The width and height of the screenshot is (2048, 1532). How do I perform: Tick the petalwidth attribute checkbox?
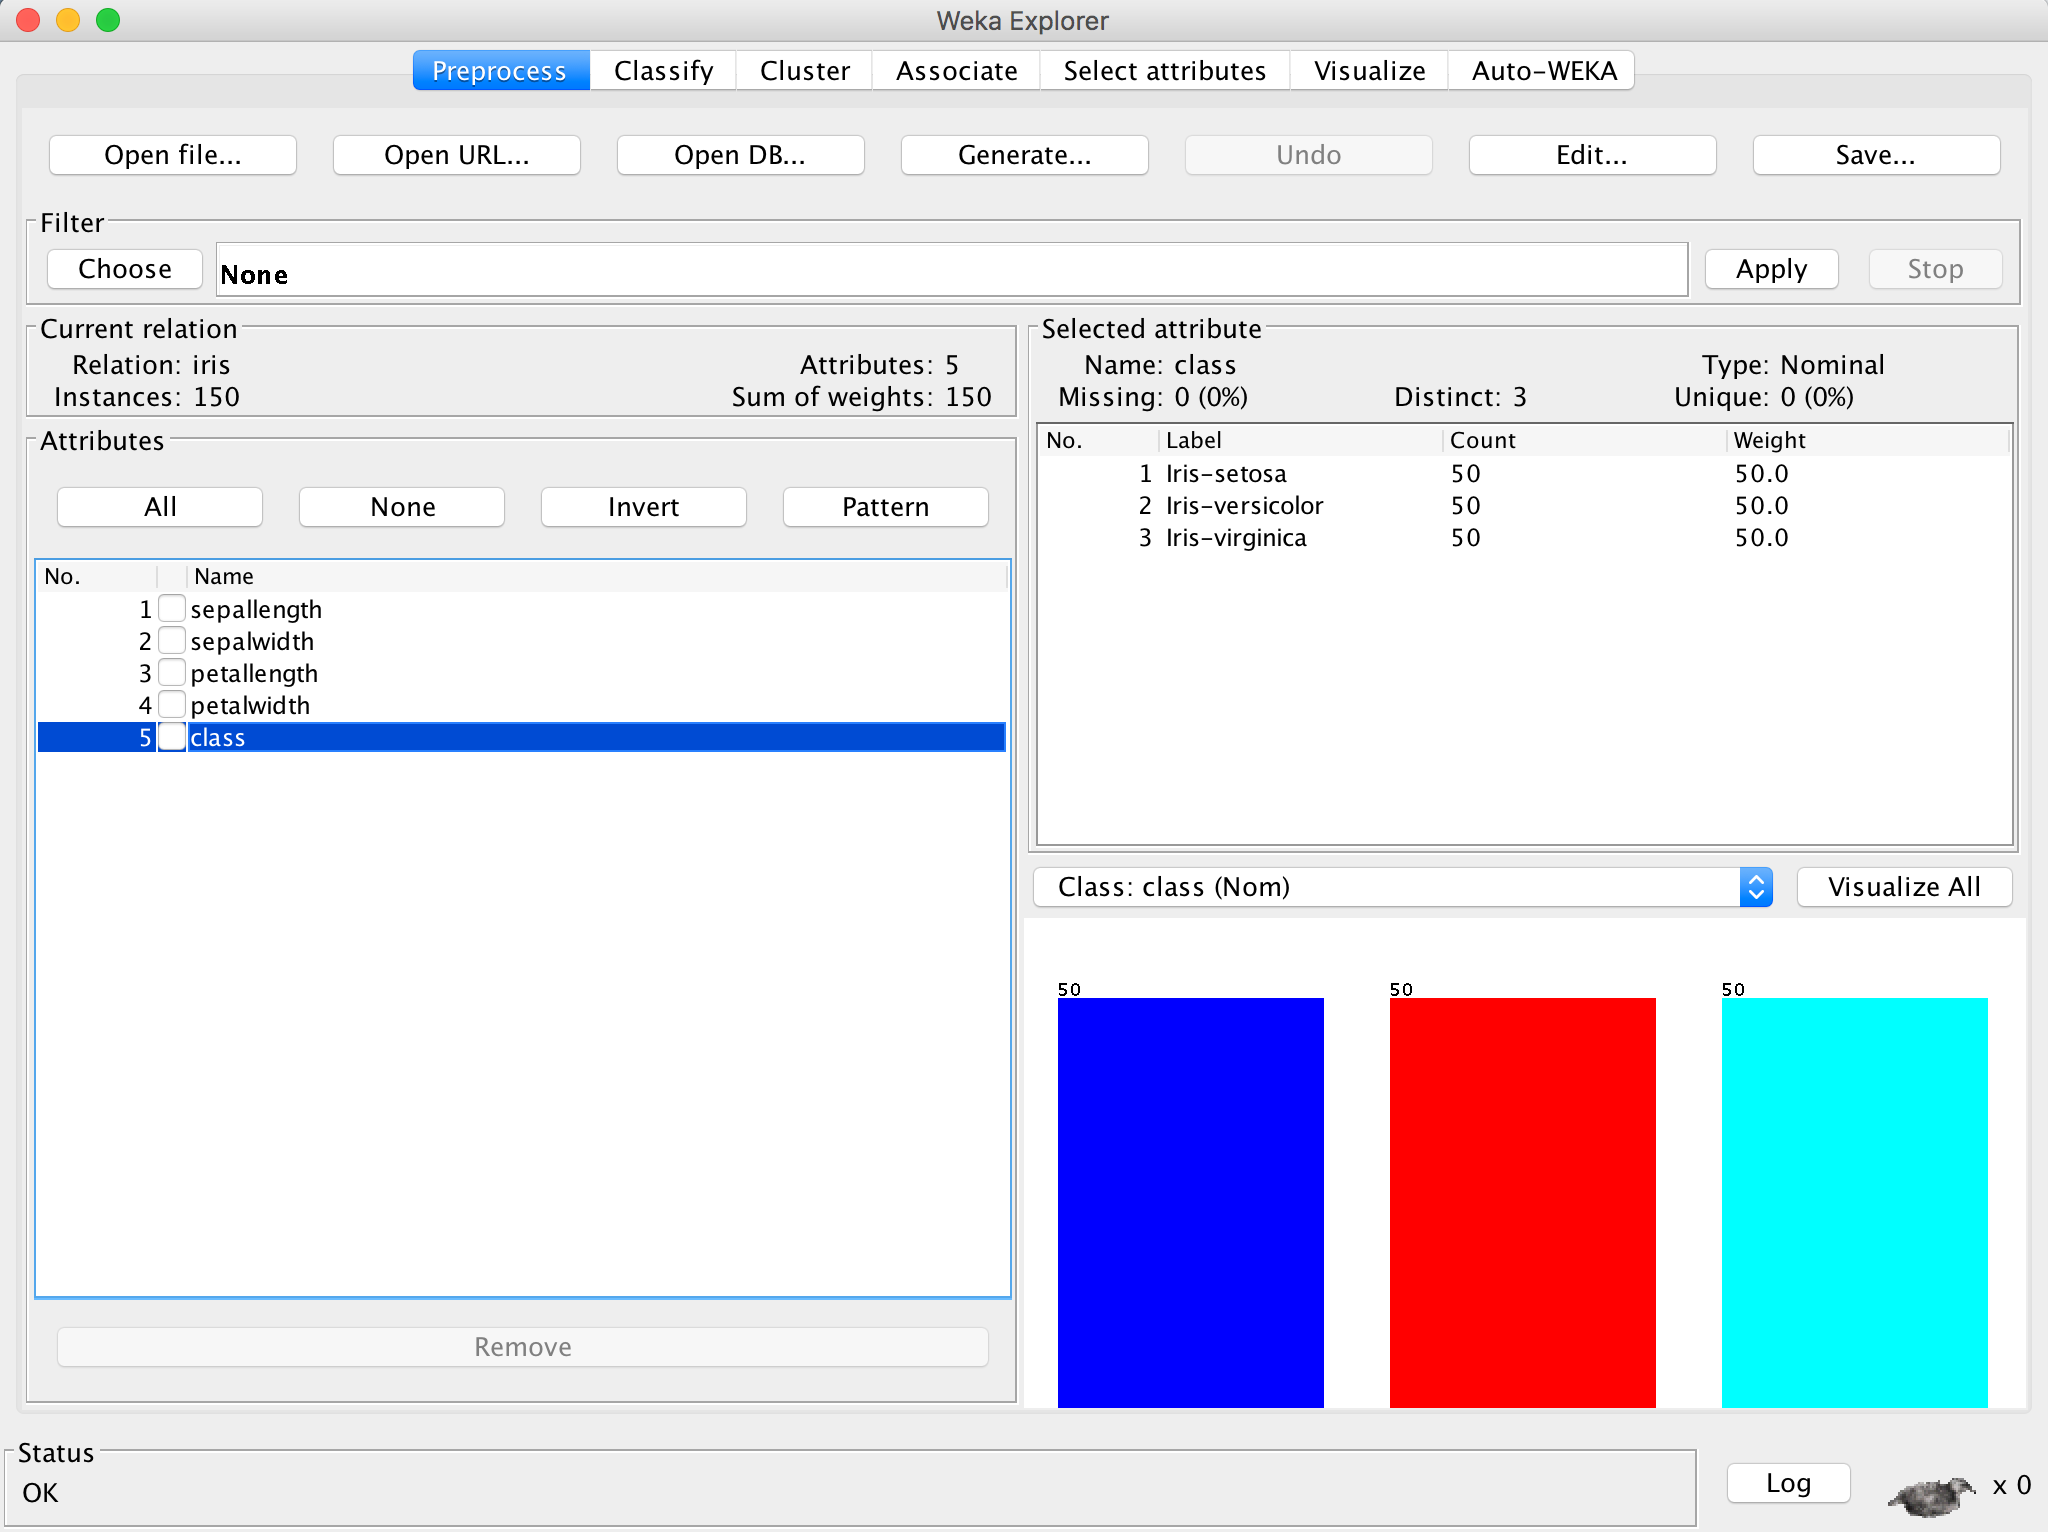pos(172,704)
